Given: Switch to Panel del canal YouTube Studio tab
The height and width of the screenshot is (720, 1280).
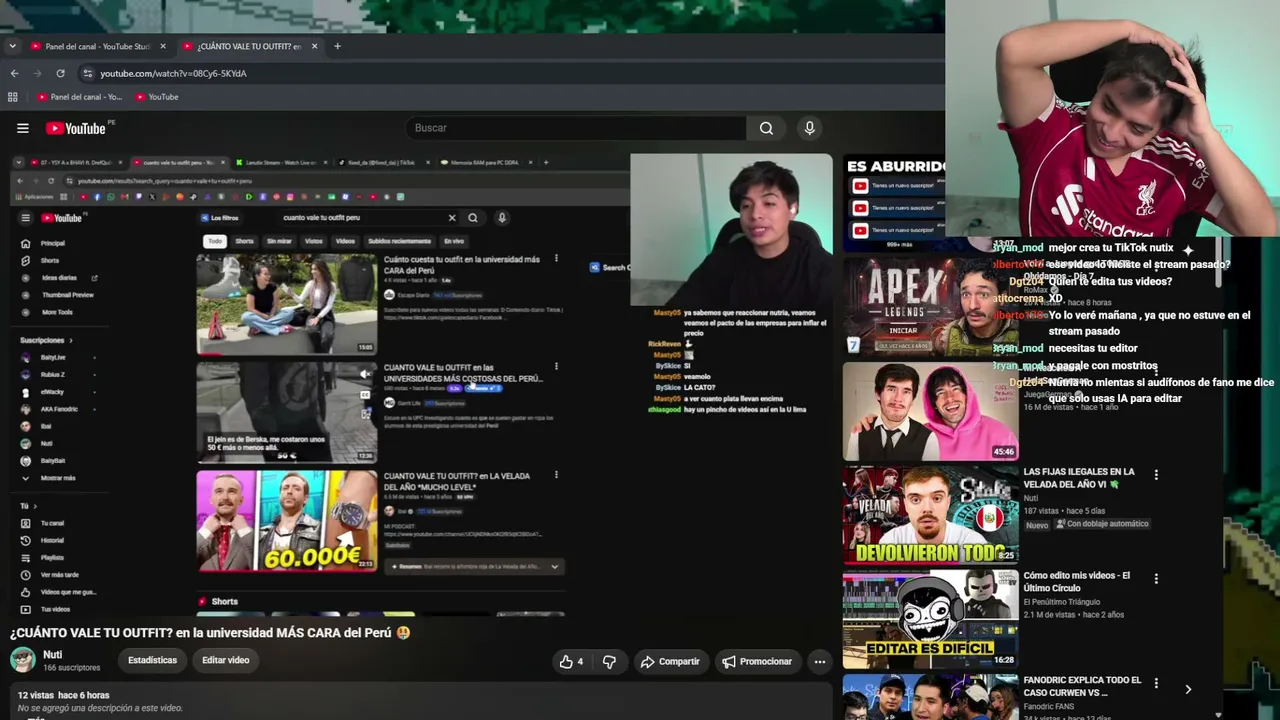Looking at the screenshot, I should point(96,46).
